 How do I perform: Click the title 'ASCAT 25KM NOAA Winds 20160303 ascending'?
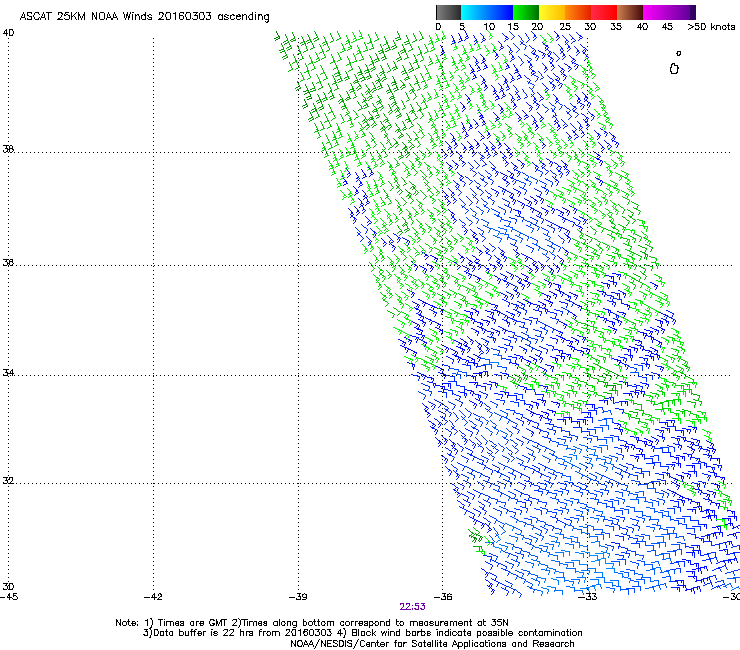[x=144, y=17]
